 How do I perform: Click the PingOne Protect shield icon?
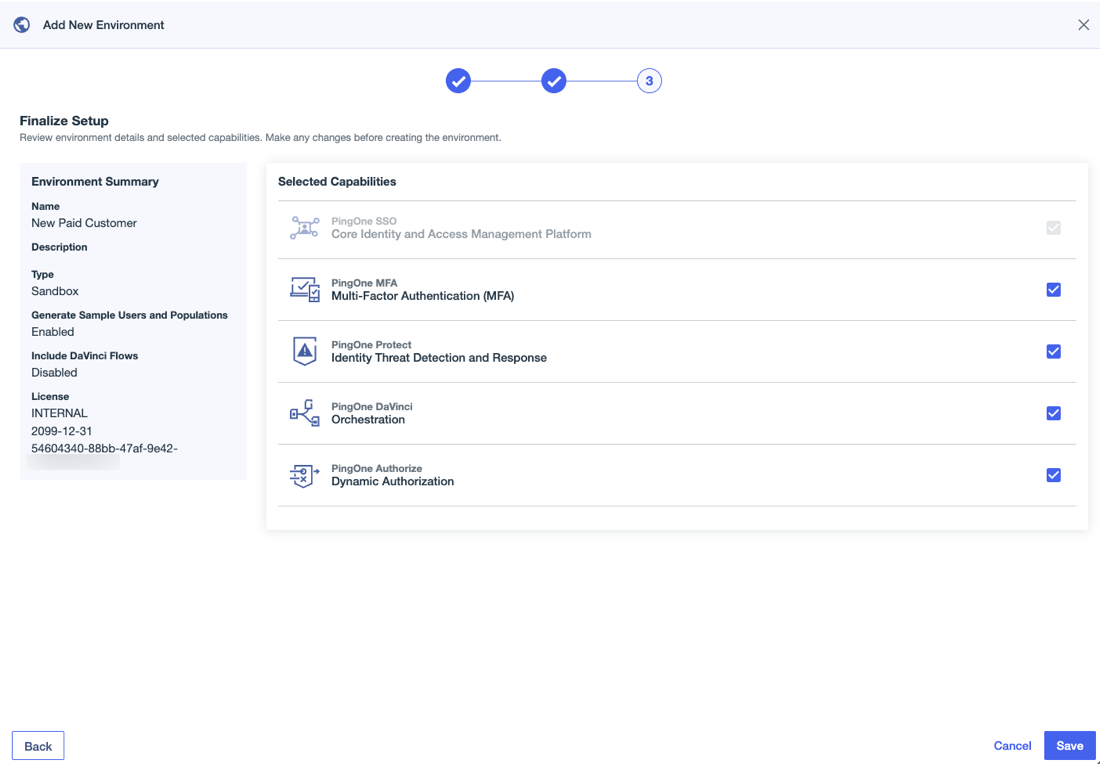[304, 351]
